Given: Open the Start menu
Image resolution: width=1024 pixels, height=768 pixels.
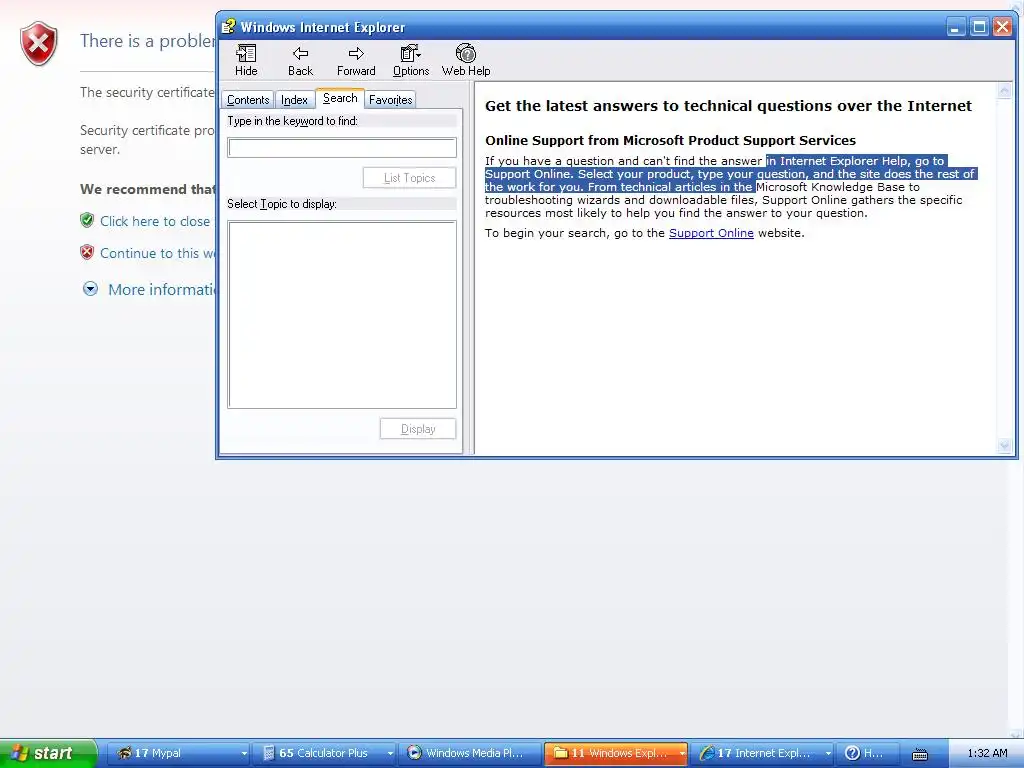Looking at the screenshot, I should click(48, 753).
